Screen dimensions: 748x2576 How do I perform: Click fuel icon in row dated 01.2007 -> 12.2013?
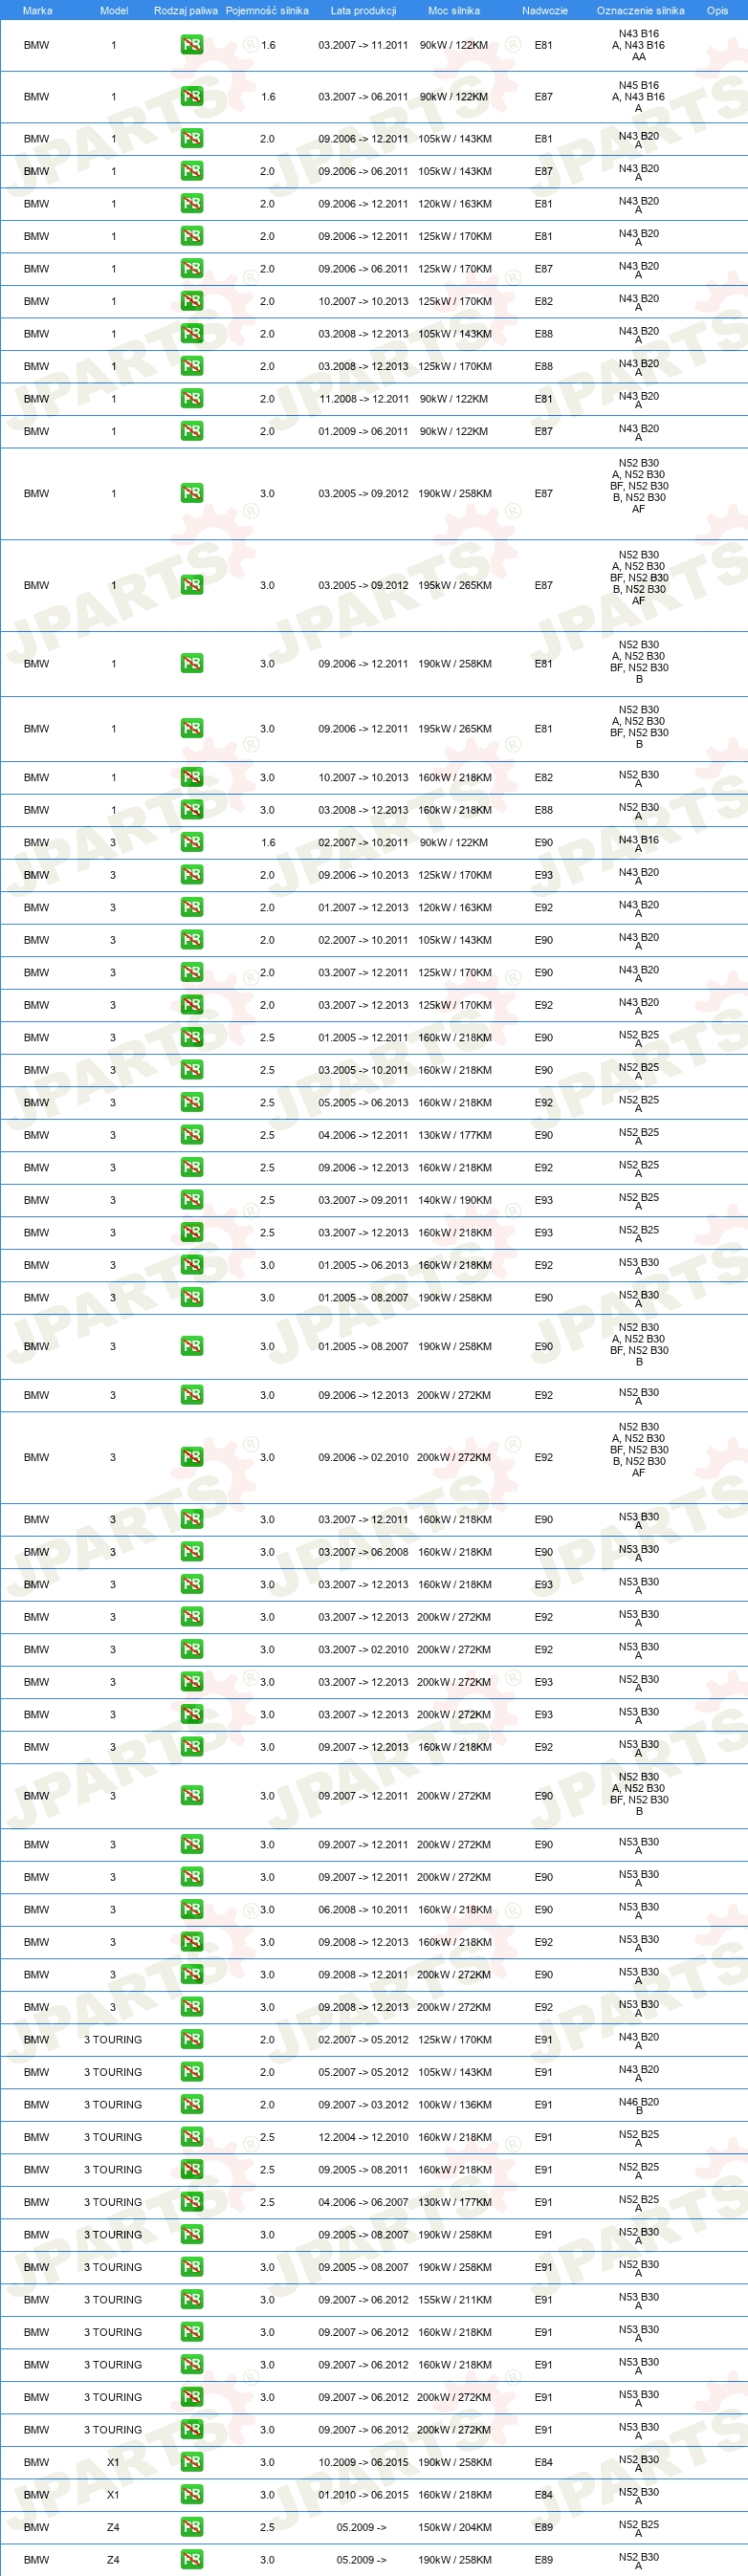click(191, 907)
